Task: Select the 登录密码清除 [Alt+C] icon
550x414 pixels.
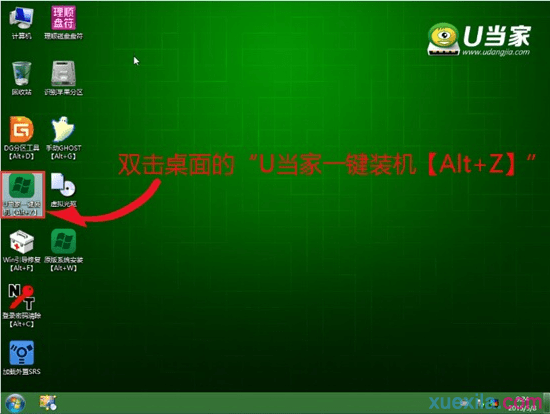Action: 21,306
